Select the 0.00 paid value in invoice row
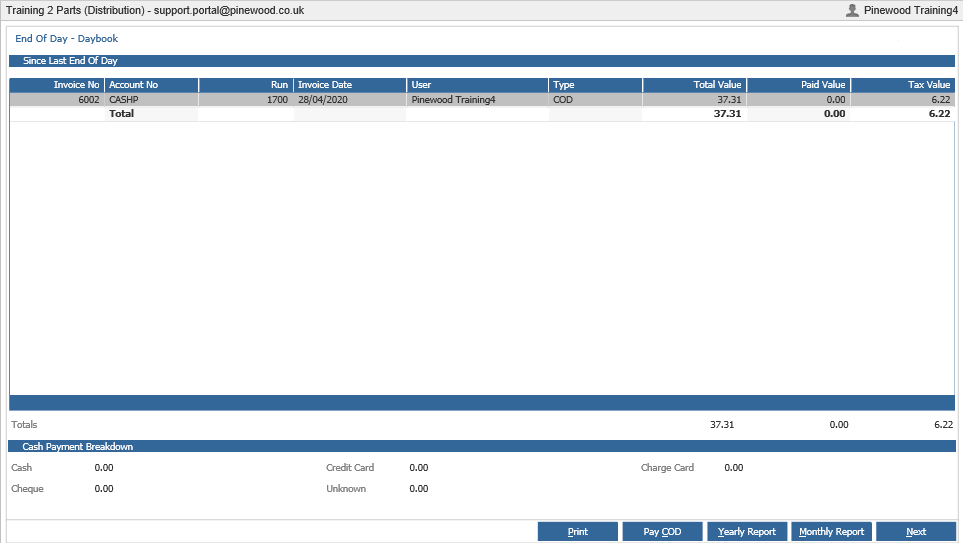963x543 pixels. pyautogui.click(x=799, y=100)
